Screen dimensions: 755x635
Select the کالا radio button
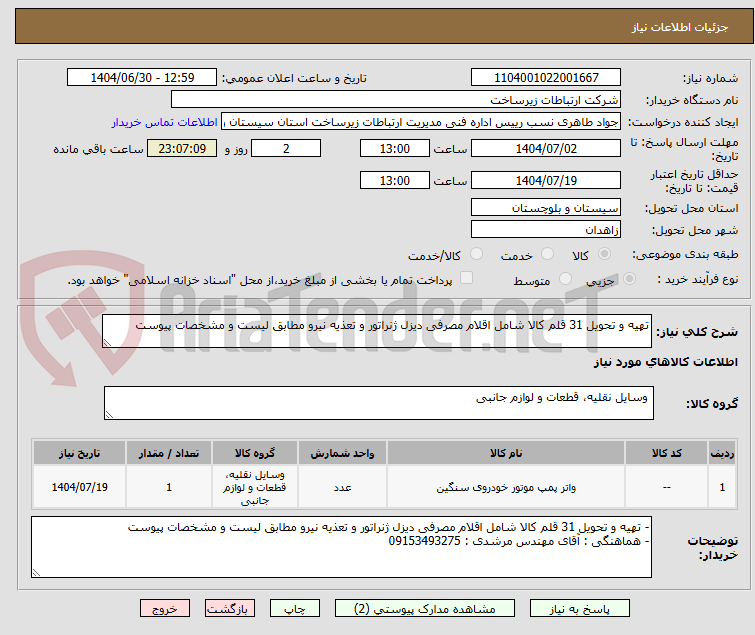tap(604, 254)
